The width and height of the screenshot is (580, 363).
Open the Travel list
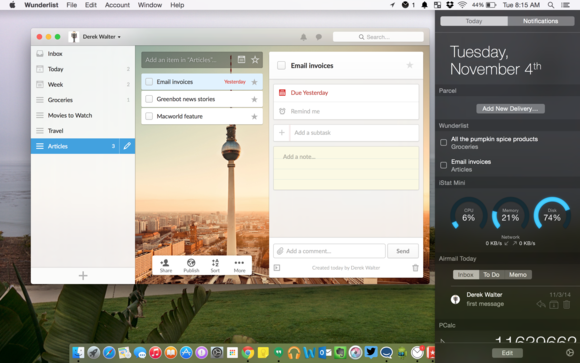coord(83,131)
